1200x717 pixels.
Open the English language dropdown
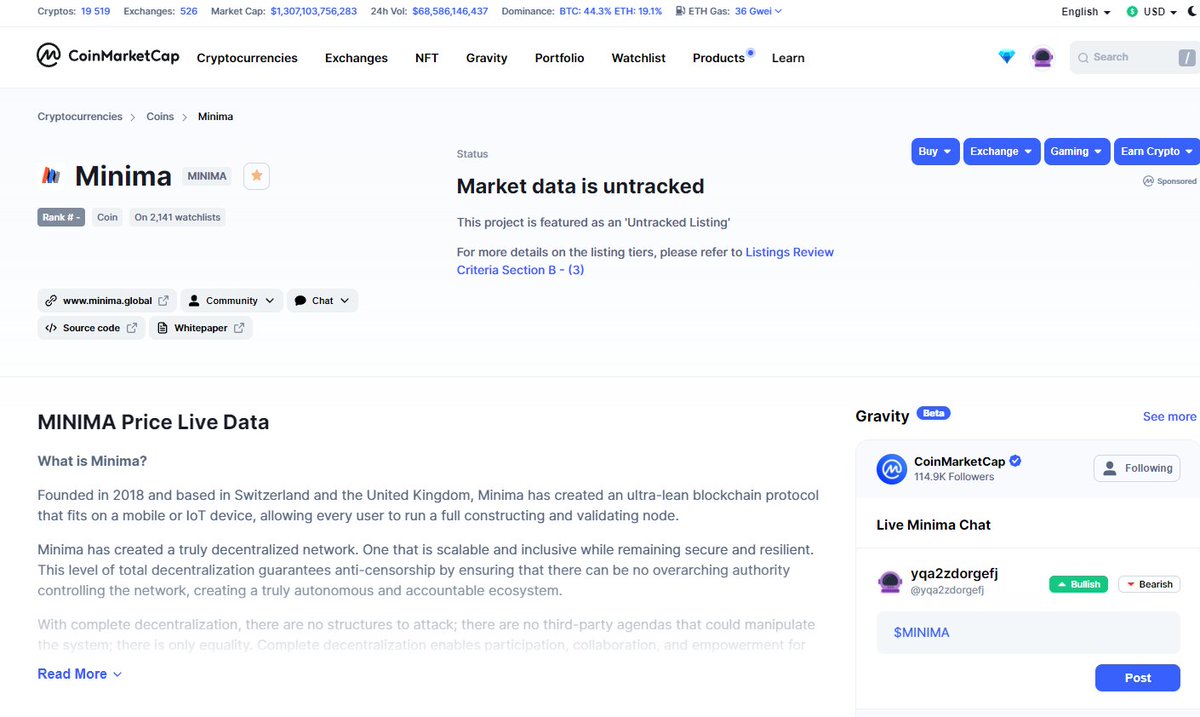pos(1086,12)
